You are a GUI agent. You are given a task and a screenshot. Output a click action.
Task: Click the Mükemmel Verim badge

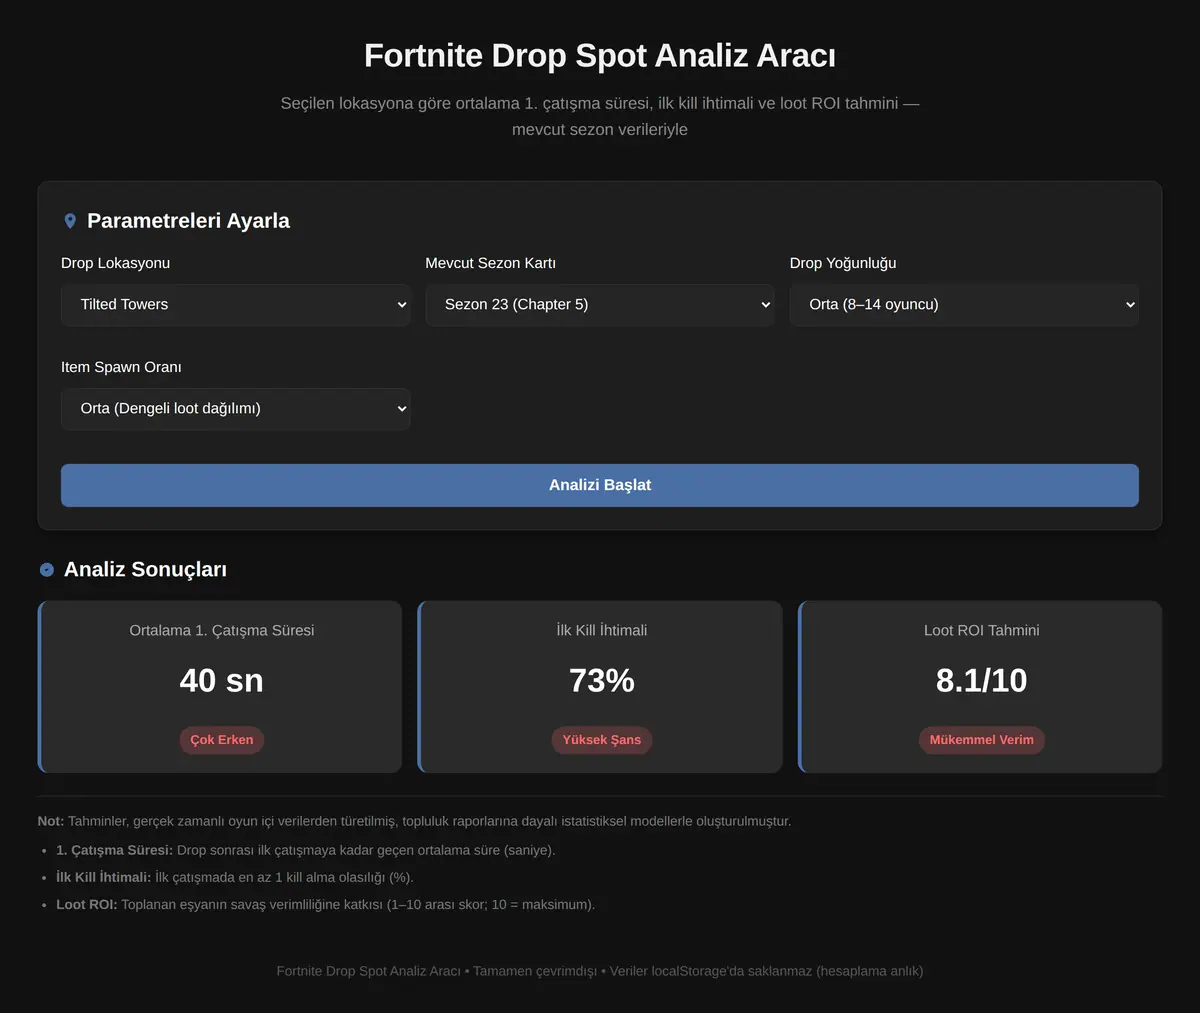point(982,740)
